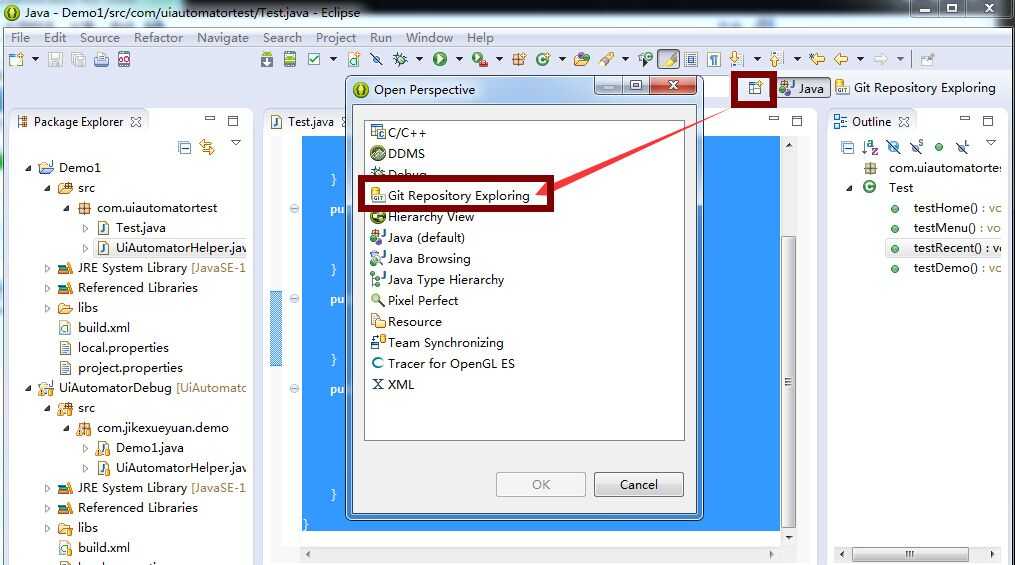
Task: Open the Android SDK Manager icon
Action: (267, 60)
